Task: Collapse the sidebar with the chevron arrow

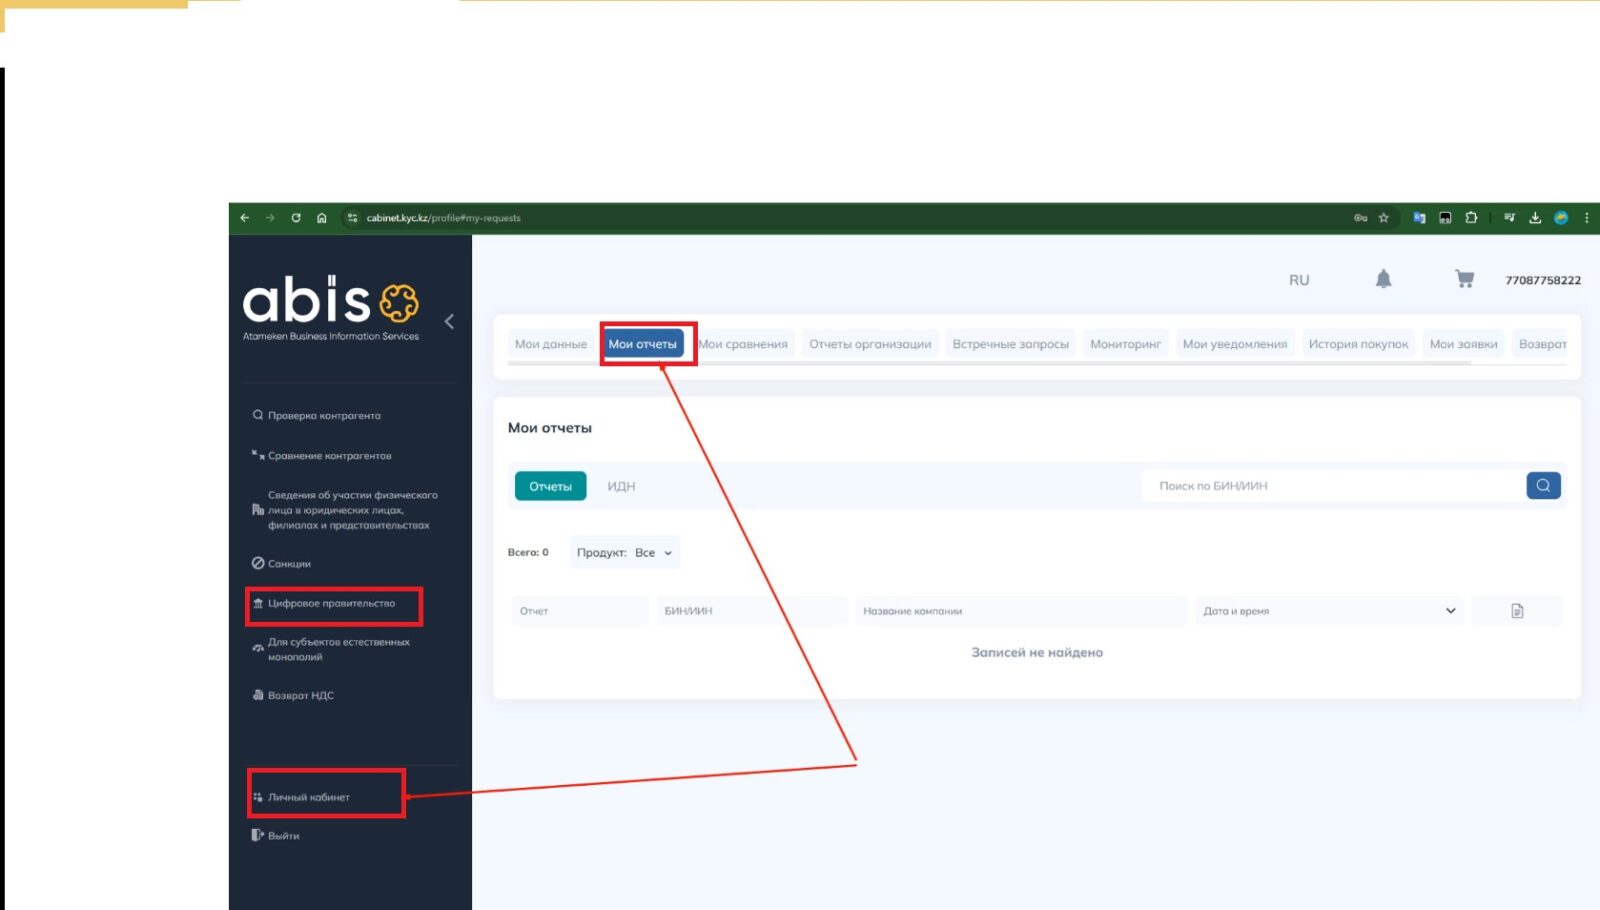Action: pyautogui.click(x=449, y=321)
